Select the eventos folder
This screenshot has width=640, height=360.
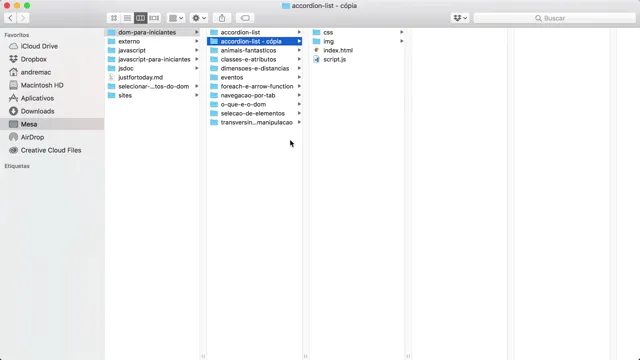tap(255, 77)
